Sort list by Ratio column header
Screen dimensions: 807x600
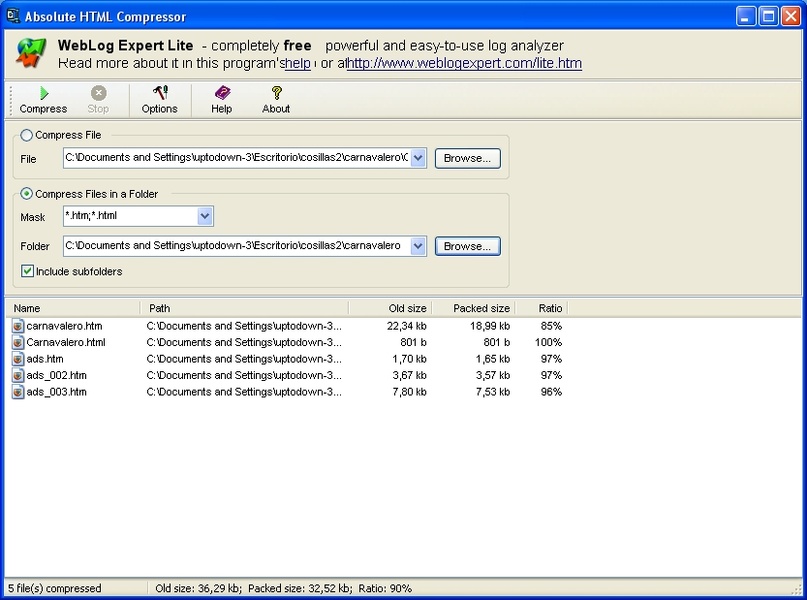pyautogui.click(x=541, y=308)
